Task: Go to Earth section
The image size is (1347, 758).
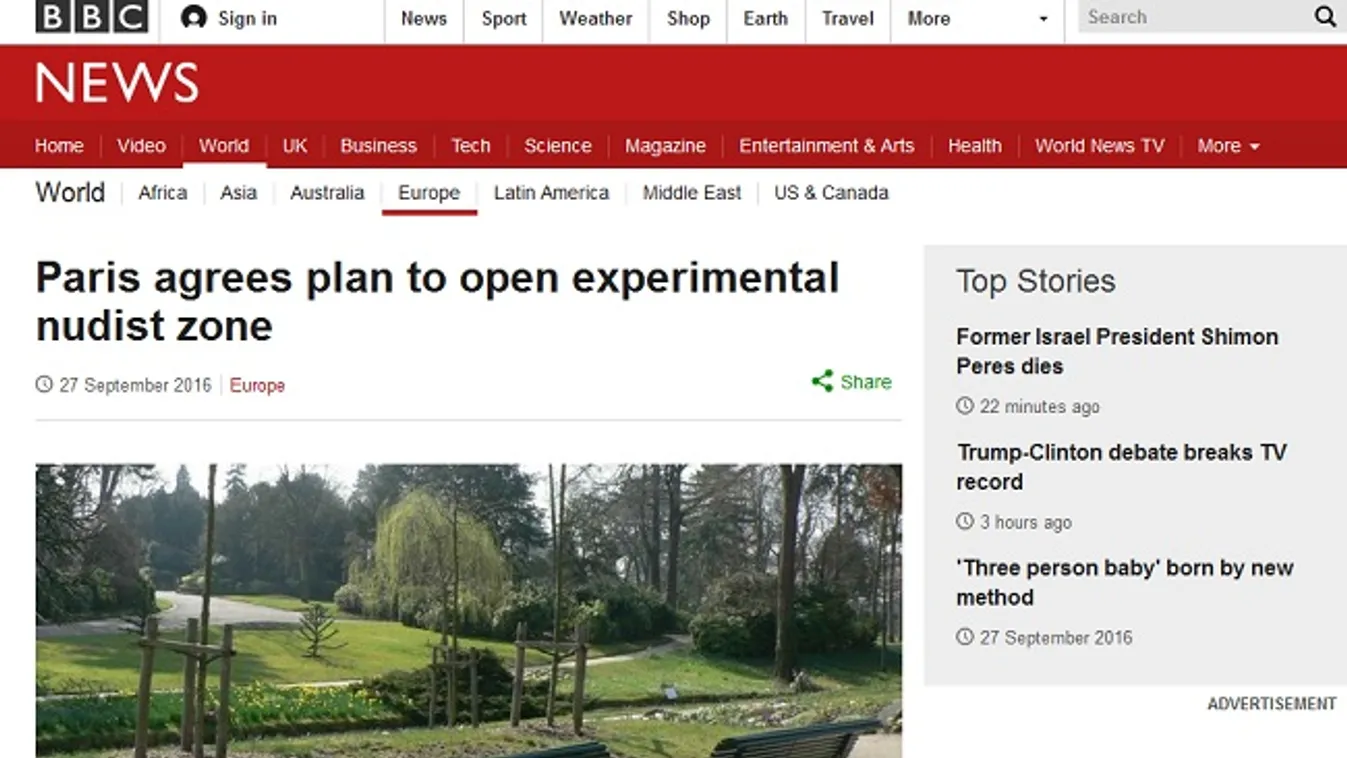Action: (x=765, y=18)
